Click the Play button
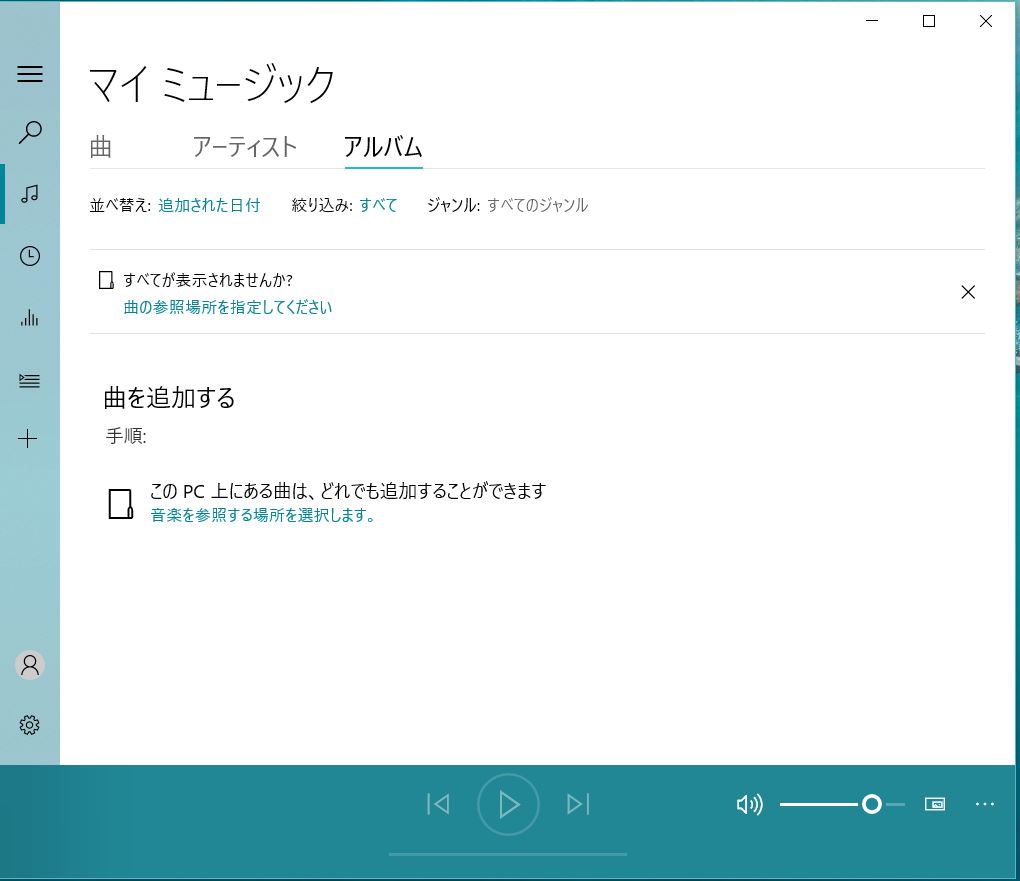 tap(508, 804)
